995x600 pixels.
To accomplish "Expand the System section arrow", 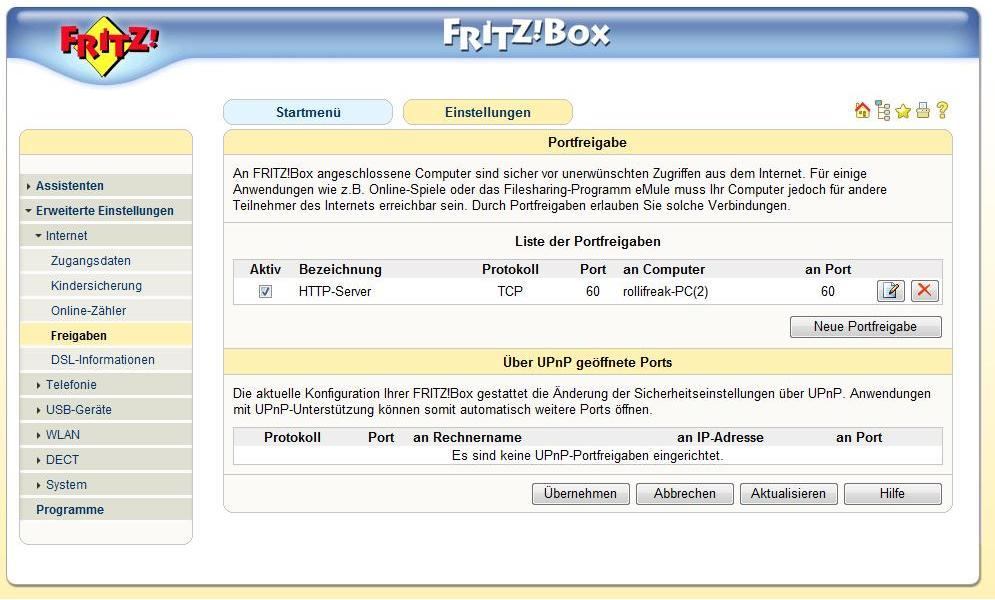I will coord(39,485).
